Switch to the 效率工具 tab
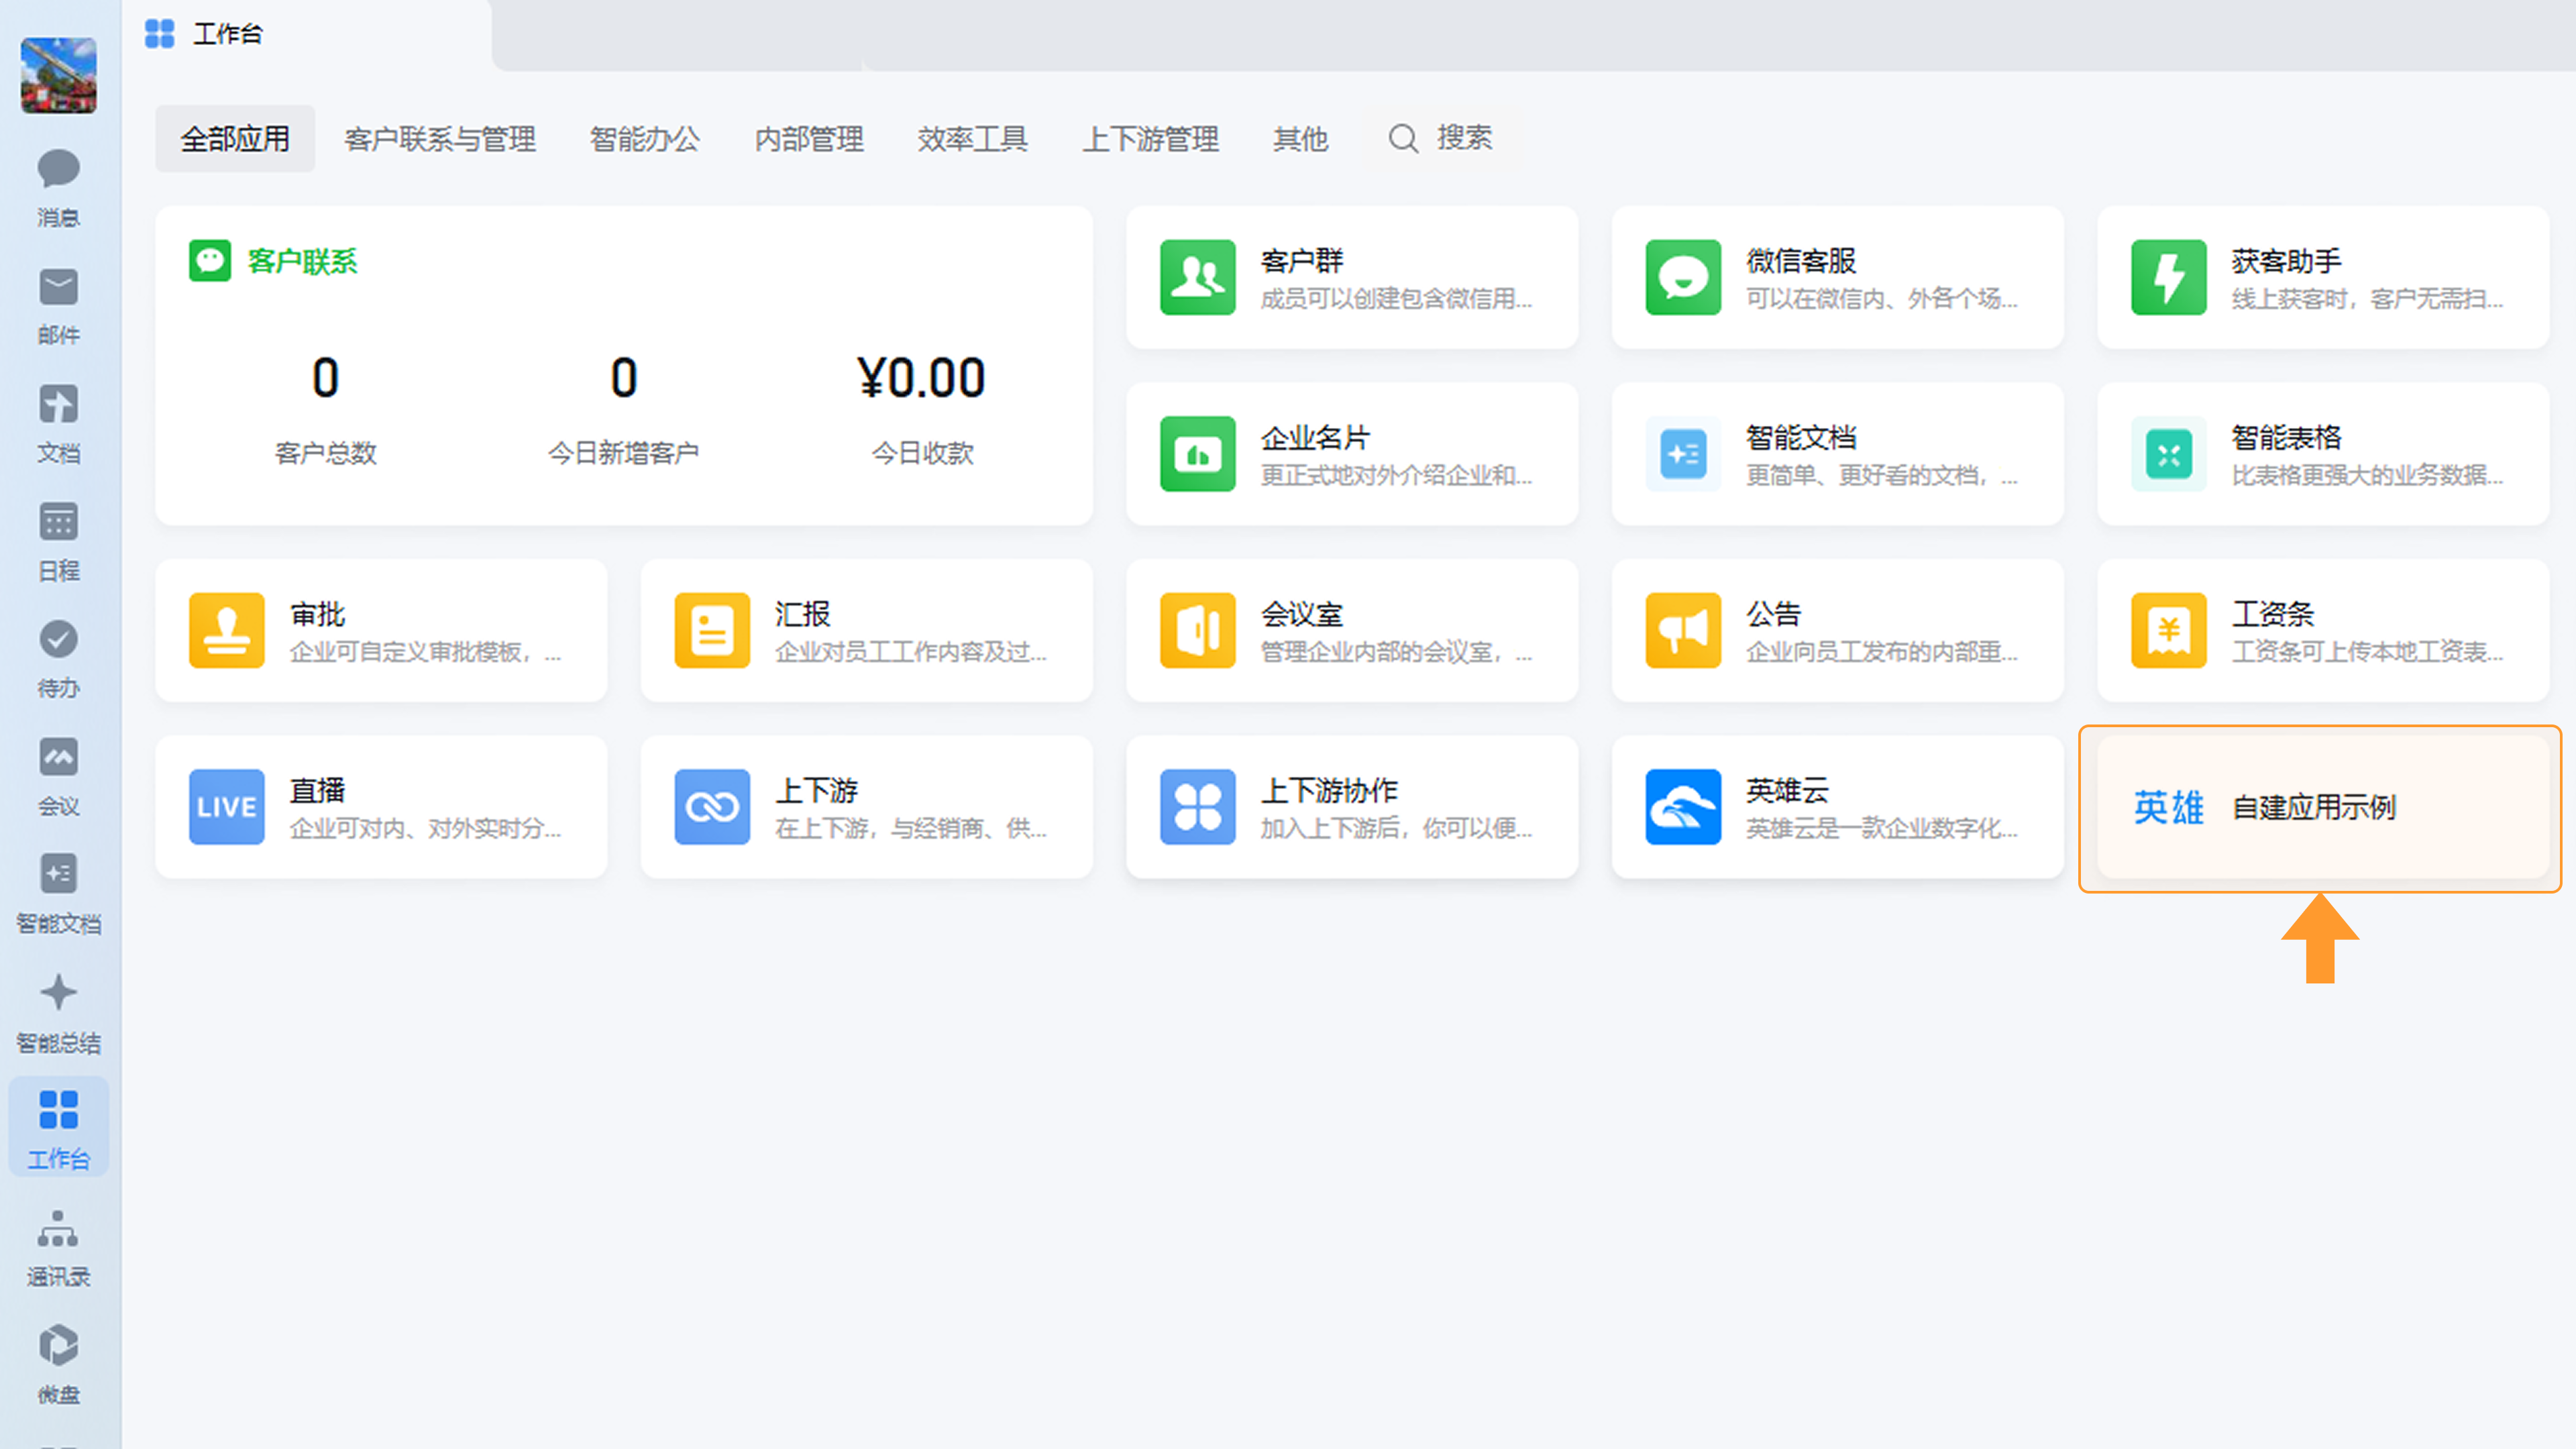2576x1449 pixels. pyautogui.click(x=972, y=138)
